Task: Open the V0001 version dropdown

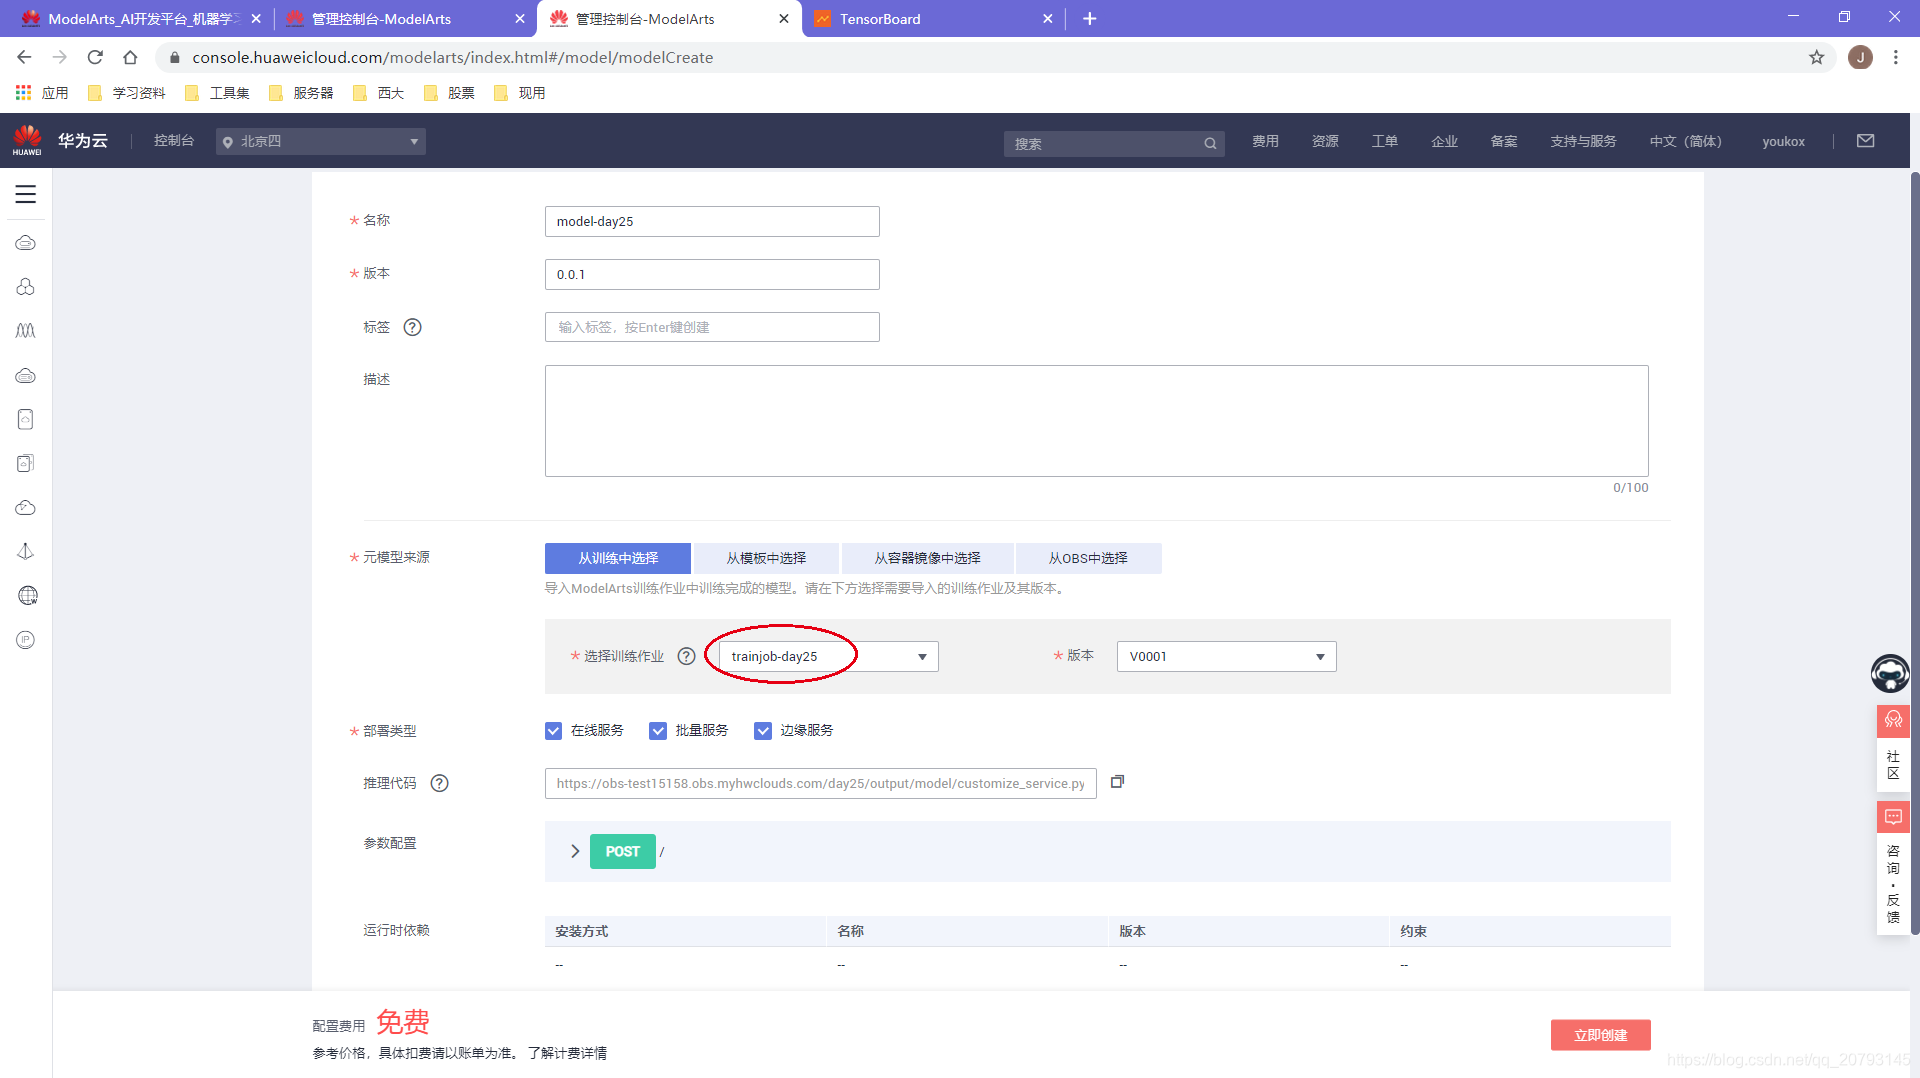Action: pyautogui.click(x=1227, y=656)
